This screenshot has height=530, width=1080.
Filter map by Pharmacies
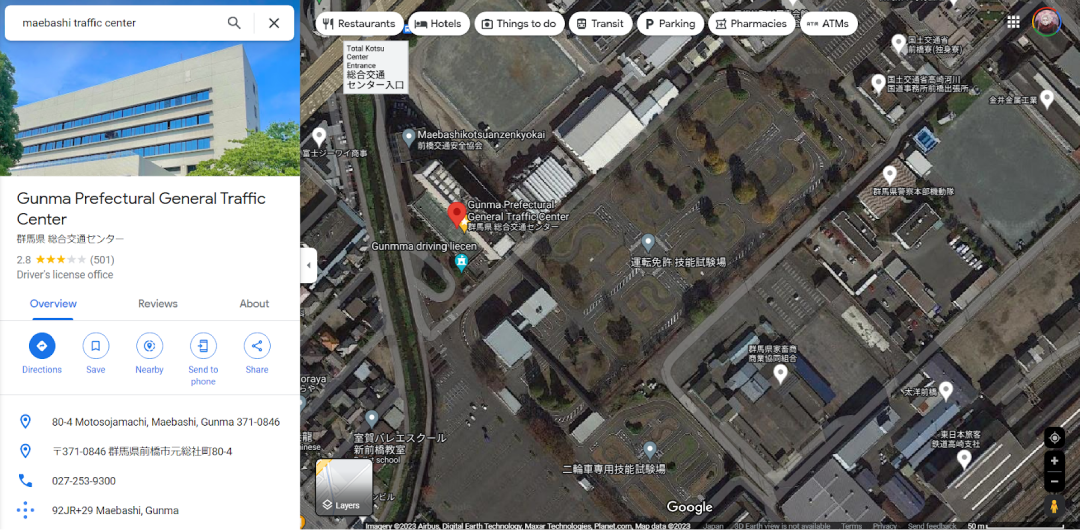tap(751, 23)
